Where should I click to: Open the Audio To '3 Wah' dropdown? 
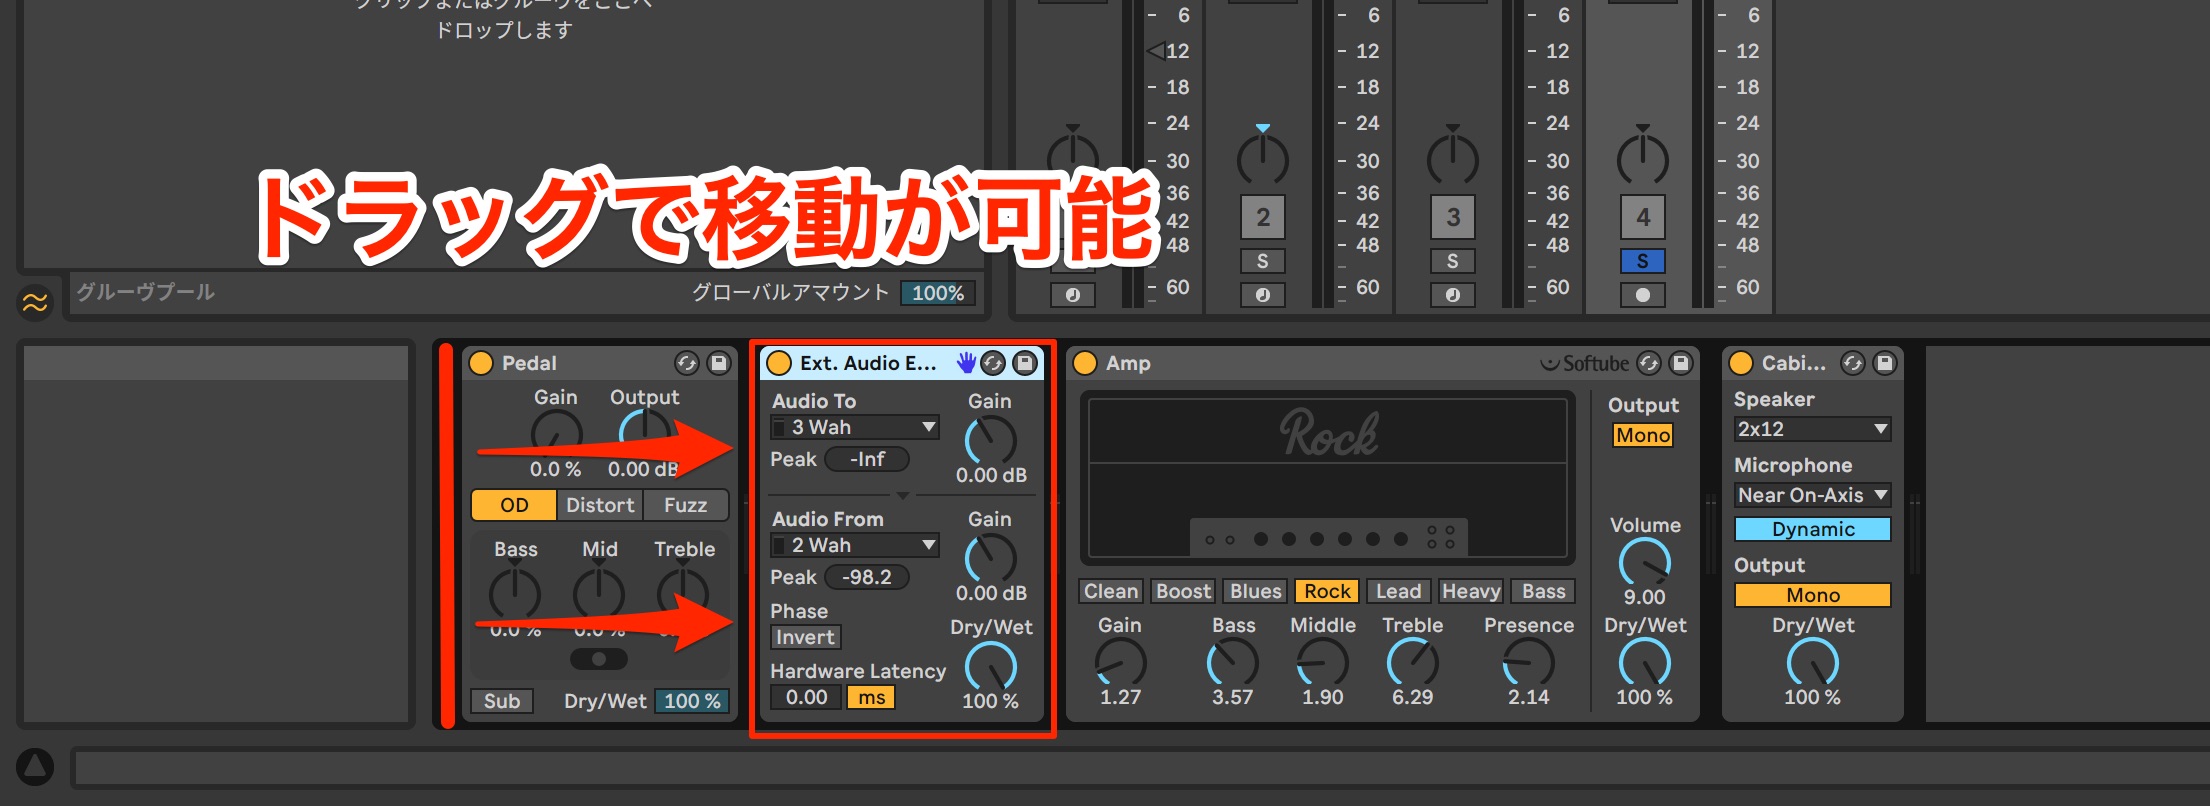855,427
